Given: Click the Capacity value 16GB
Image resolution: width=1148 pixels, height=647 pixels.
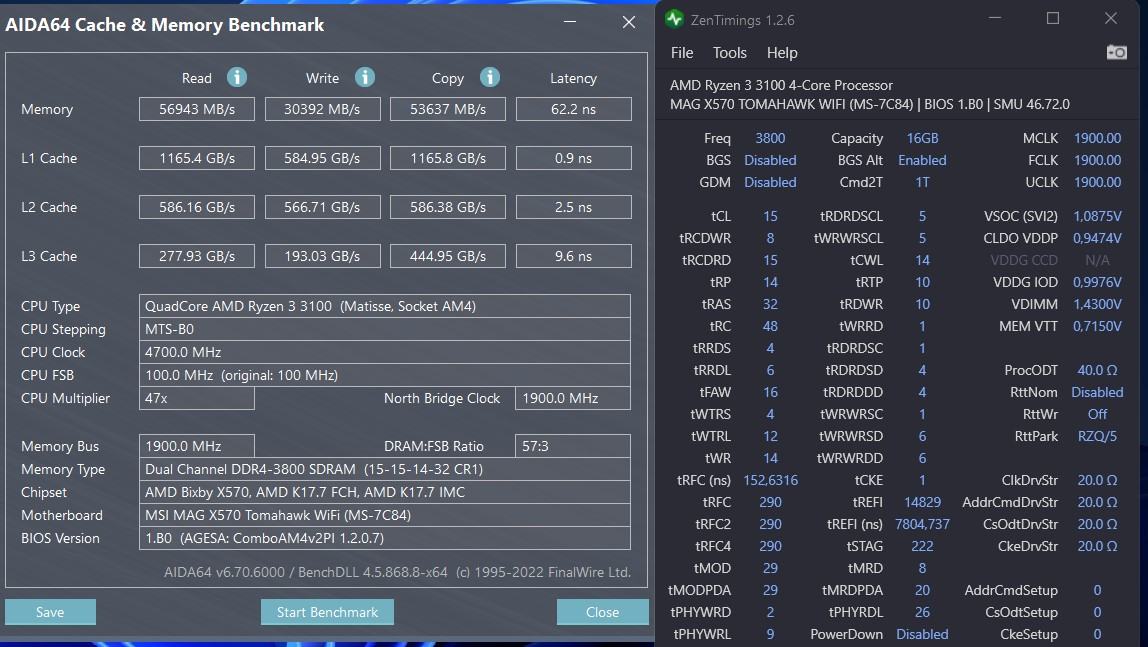Looking at the screenshot, I should click(922, 138).
